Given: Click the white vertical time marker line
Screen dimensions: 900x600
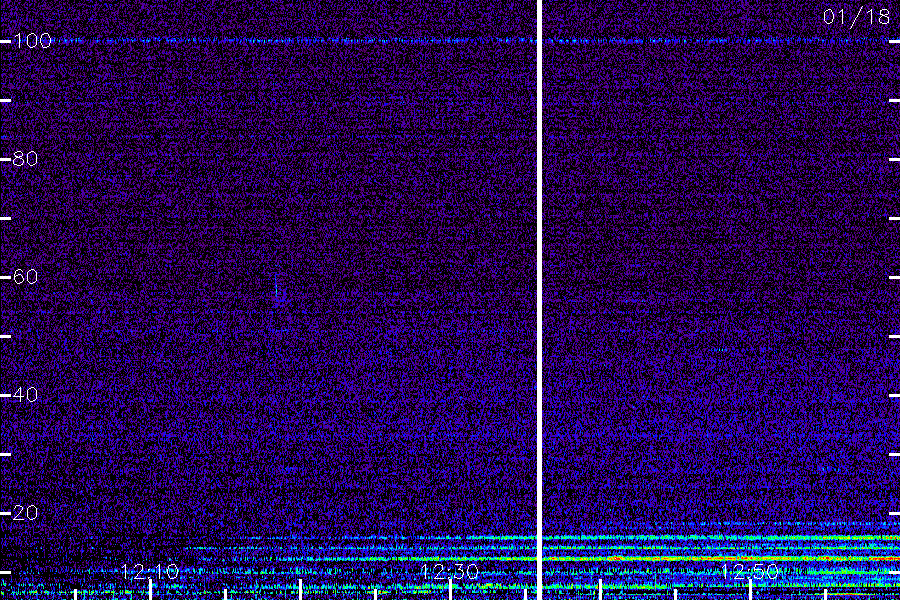Looking at the screenshot, I should pyautogui.click(x=540, y=300).
